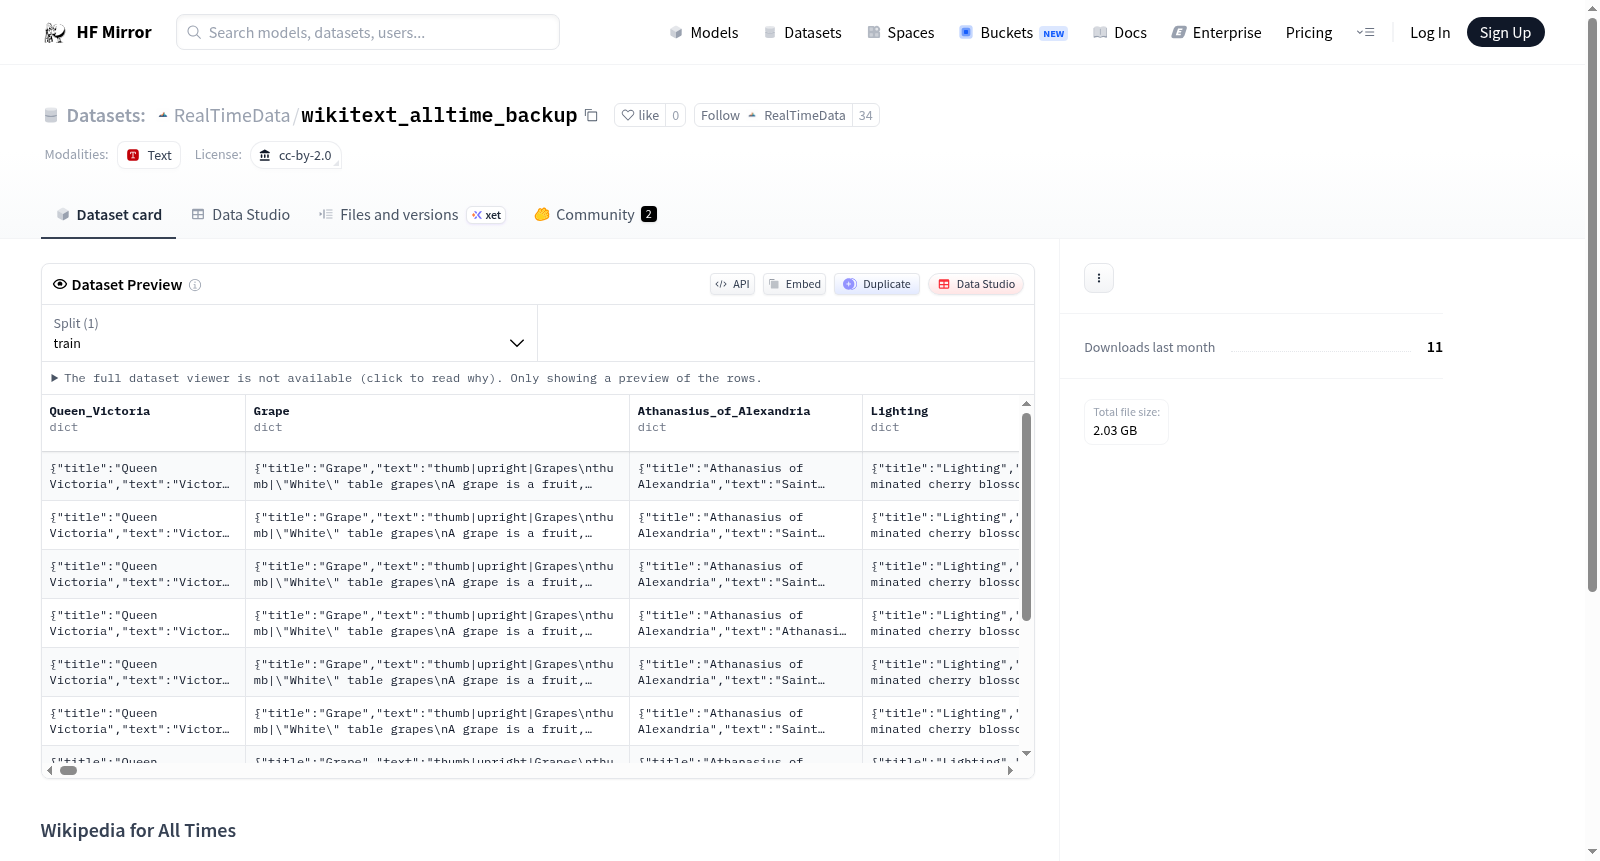
Task: Click the Community discussion count badge
Action: (649, 214)
